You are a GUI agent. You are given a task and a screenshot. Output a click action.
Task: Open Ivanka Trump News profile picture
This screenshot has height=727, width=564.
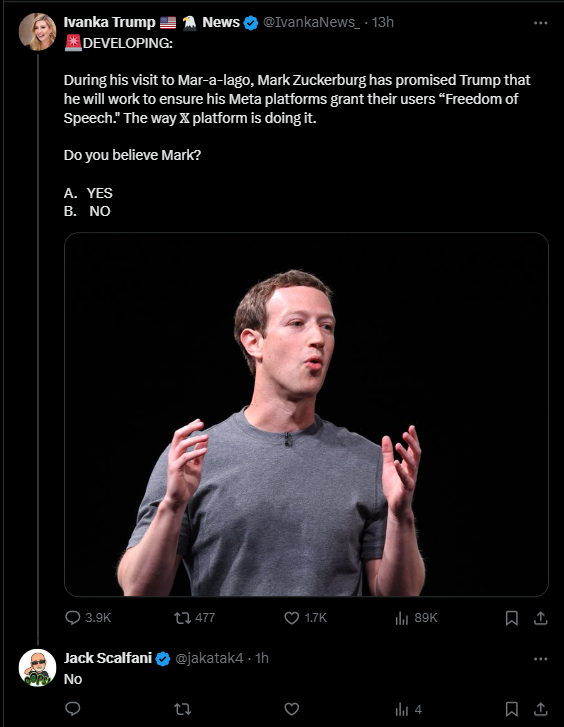click(x=38, y=32)
